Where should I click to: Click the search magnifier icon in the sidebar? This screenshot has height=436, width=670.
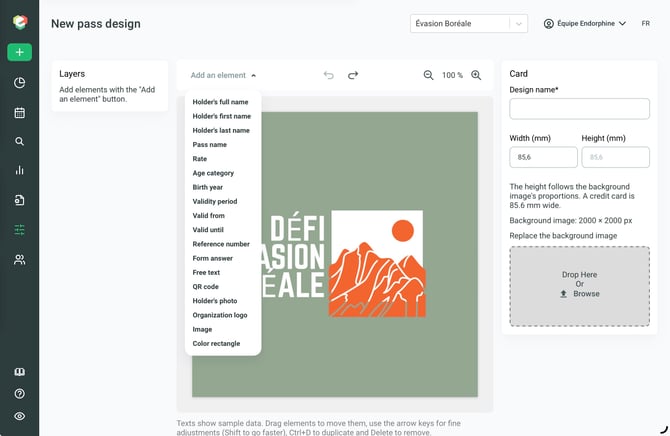pos(20,141)
